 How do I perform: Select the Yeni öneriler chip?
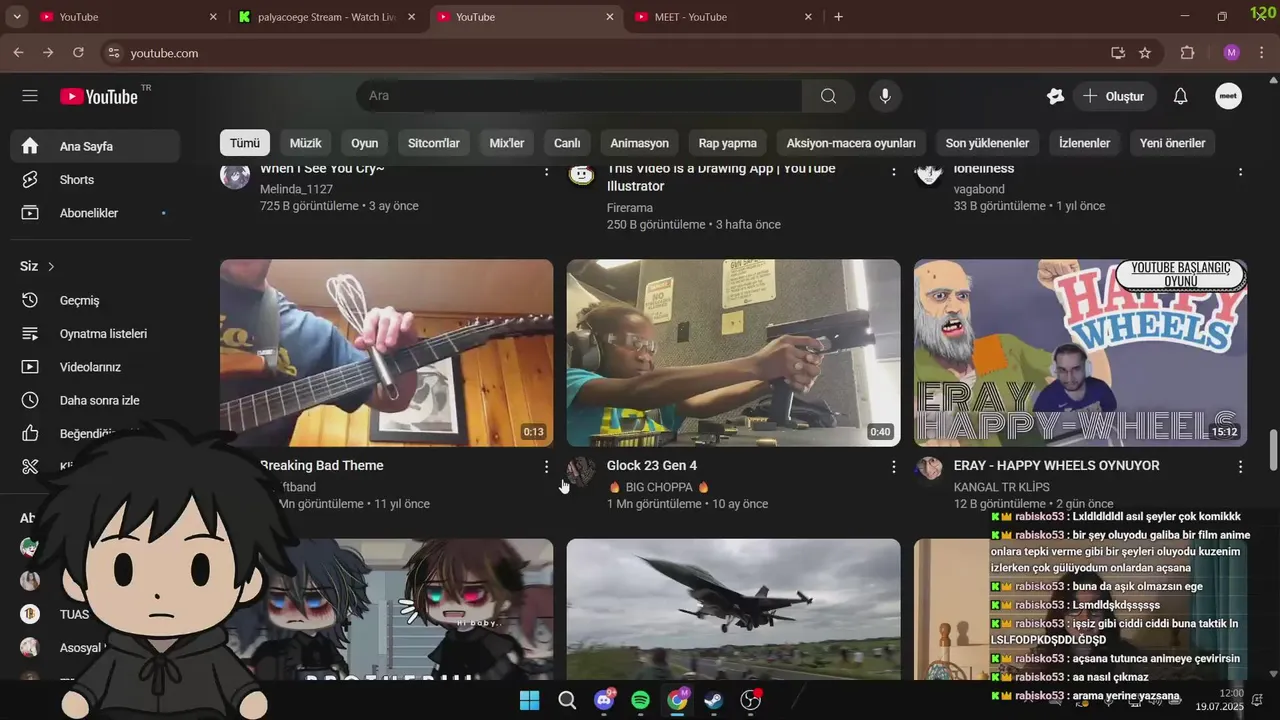coord(1173,143)
